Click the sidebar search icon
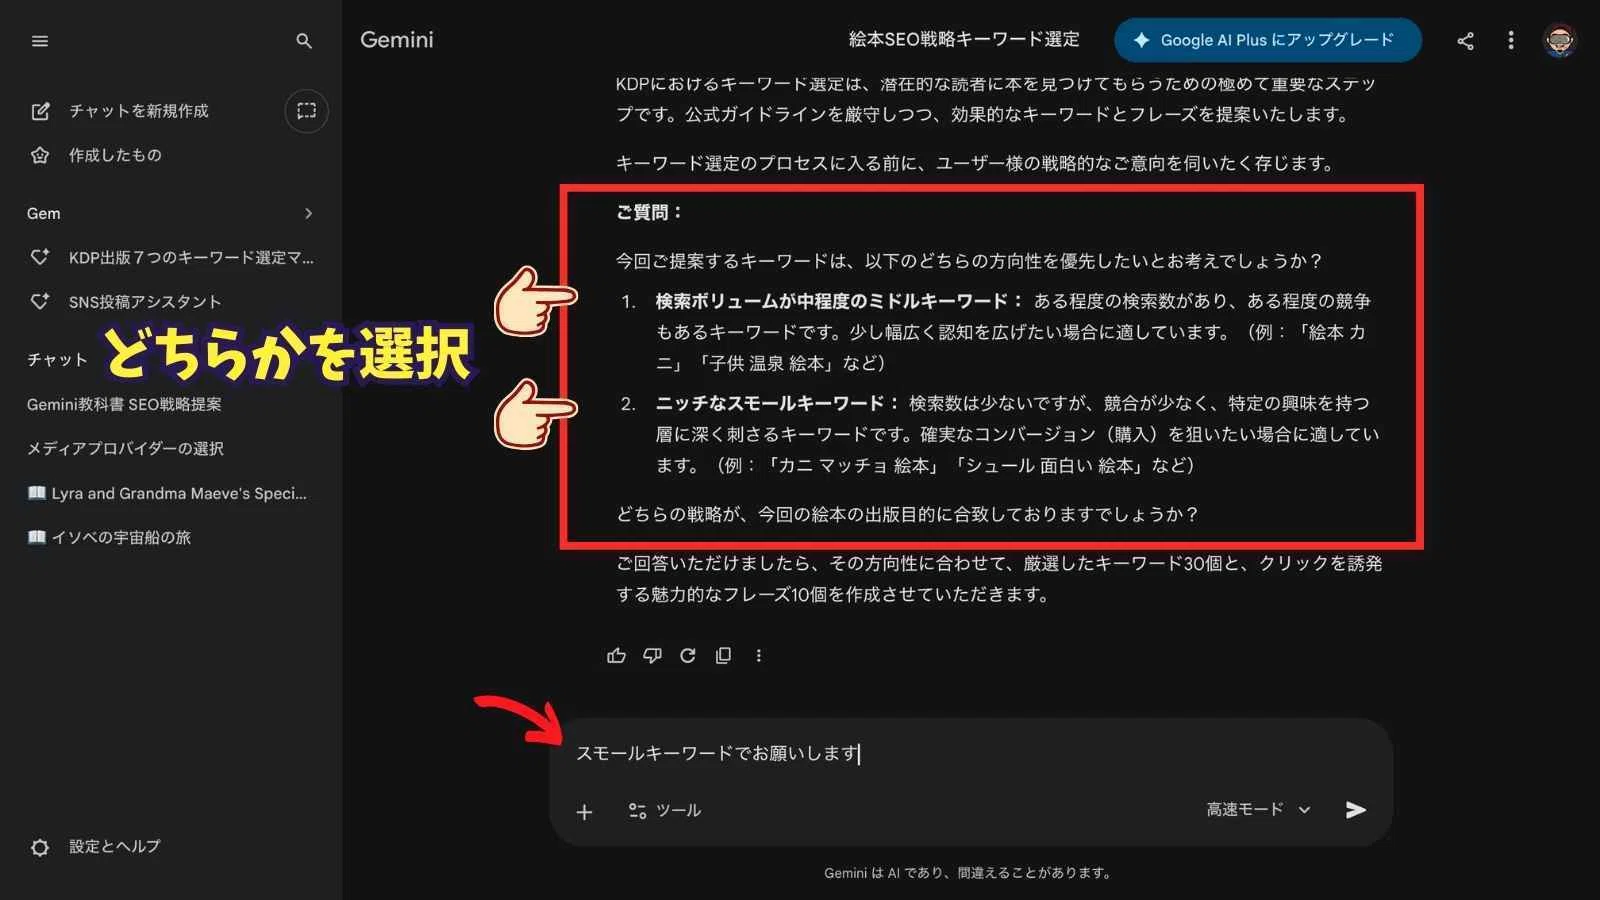1600x900 pixels. [304, 41]
